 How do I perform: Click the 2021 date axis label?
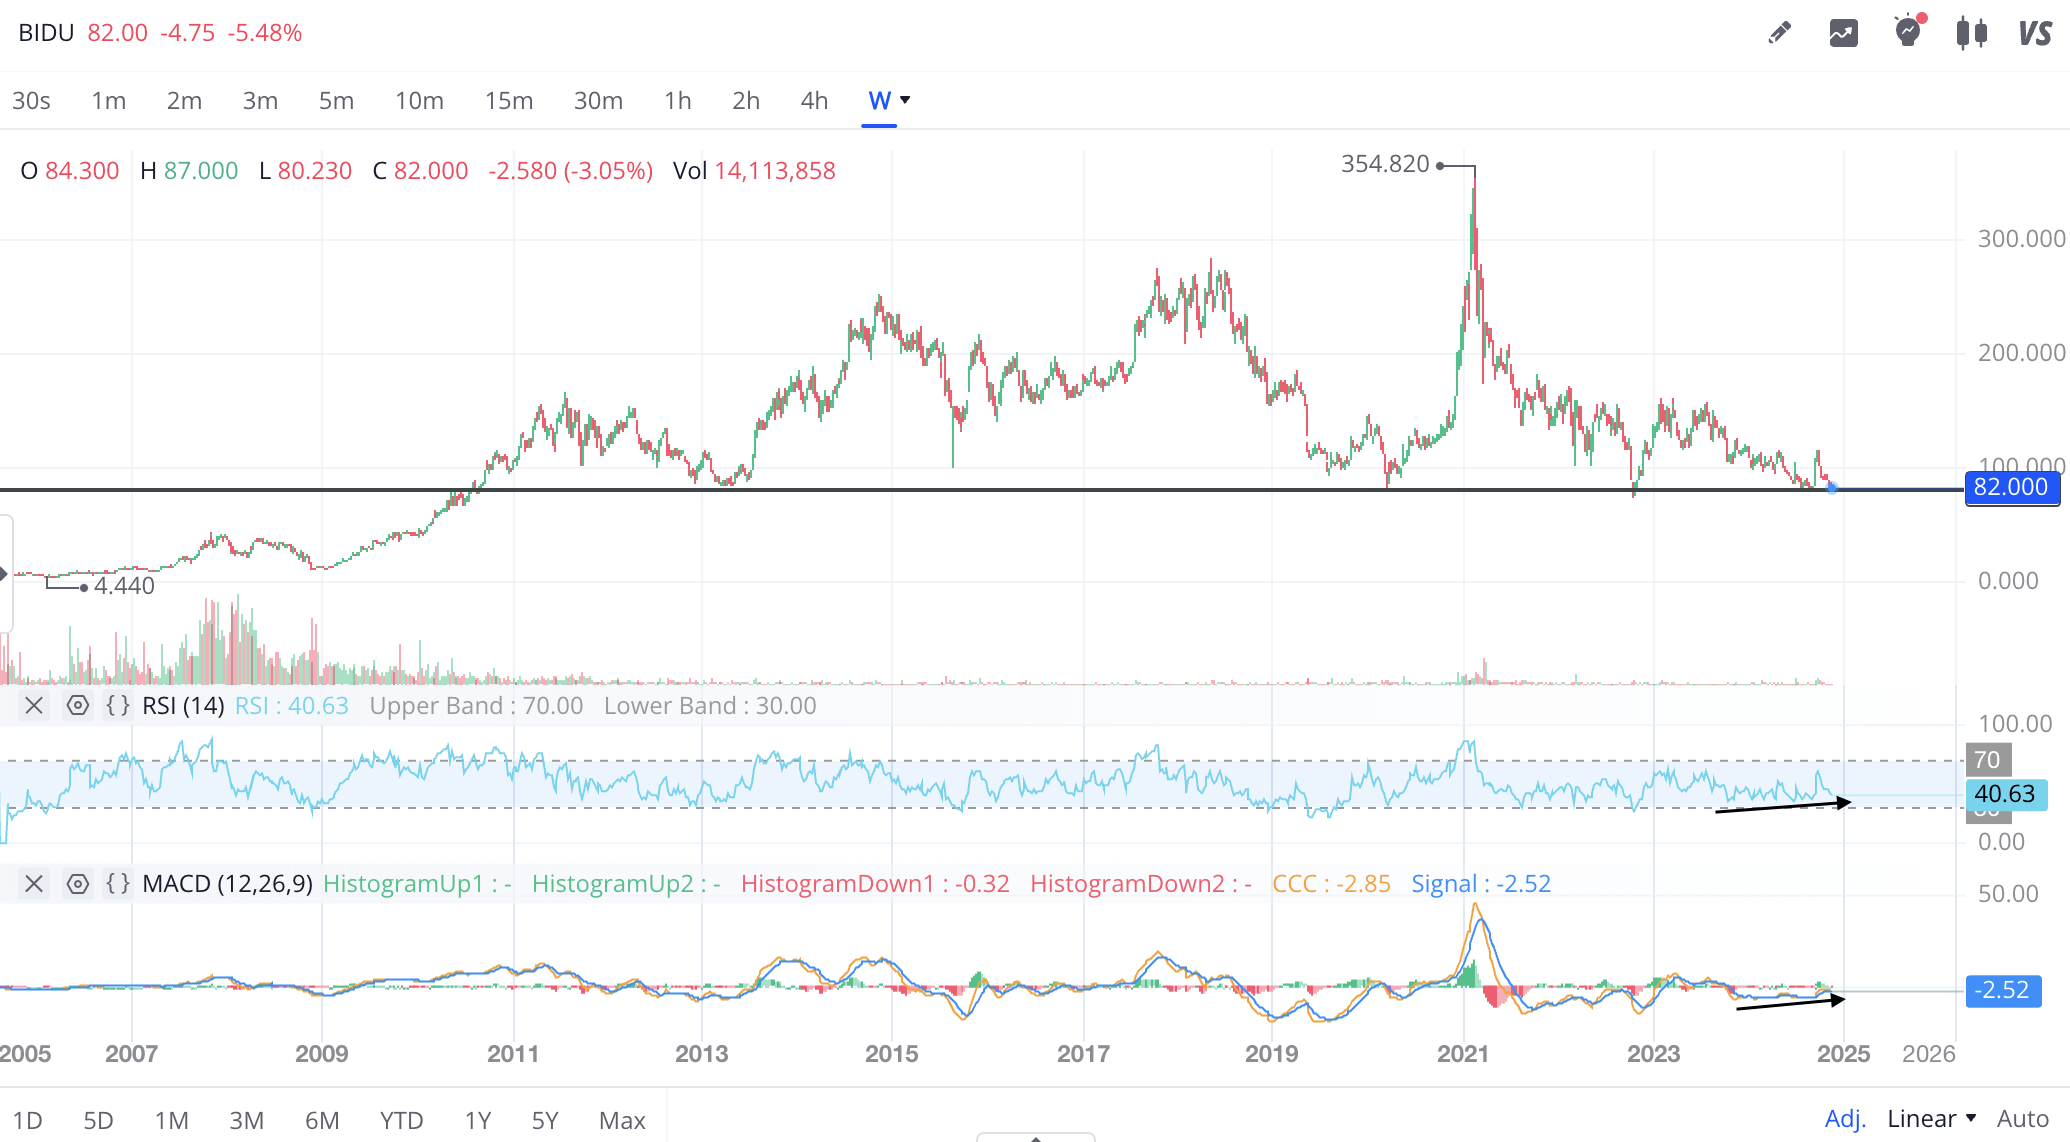(1463, 1053)
